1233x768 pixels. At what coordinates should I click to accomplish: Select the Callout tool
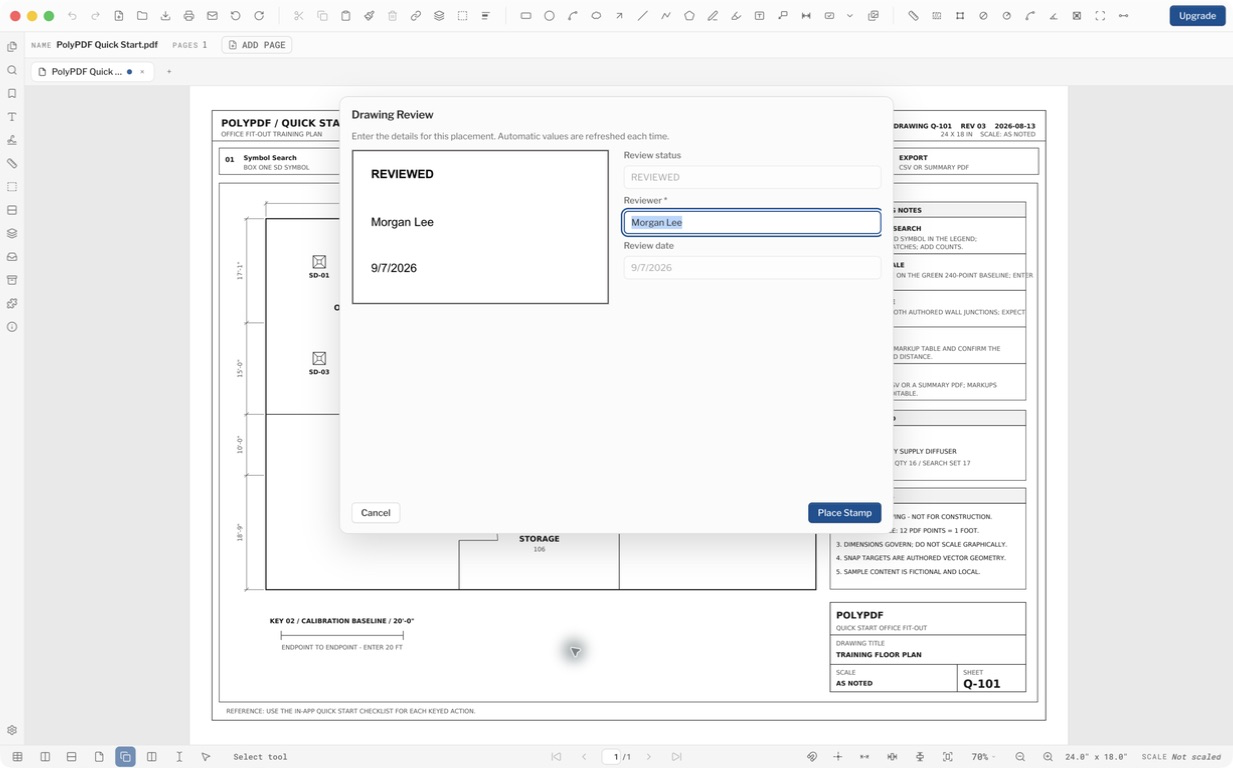click(783, 16)
